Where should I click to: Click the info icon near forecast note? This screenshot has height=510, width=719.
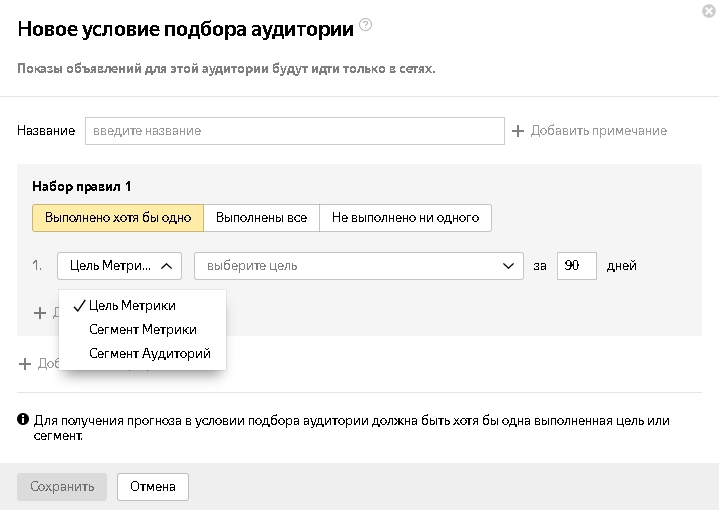click(x=23, y=419)
